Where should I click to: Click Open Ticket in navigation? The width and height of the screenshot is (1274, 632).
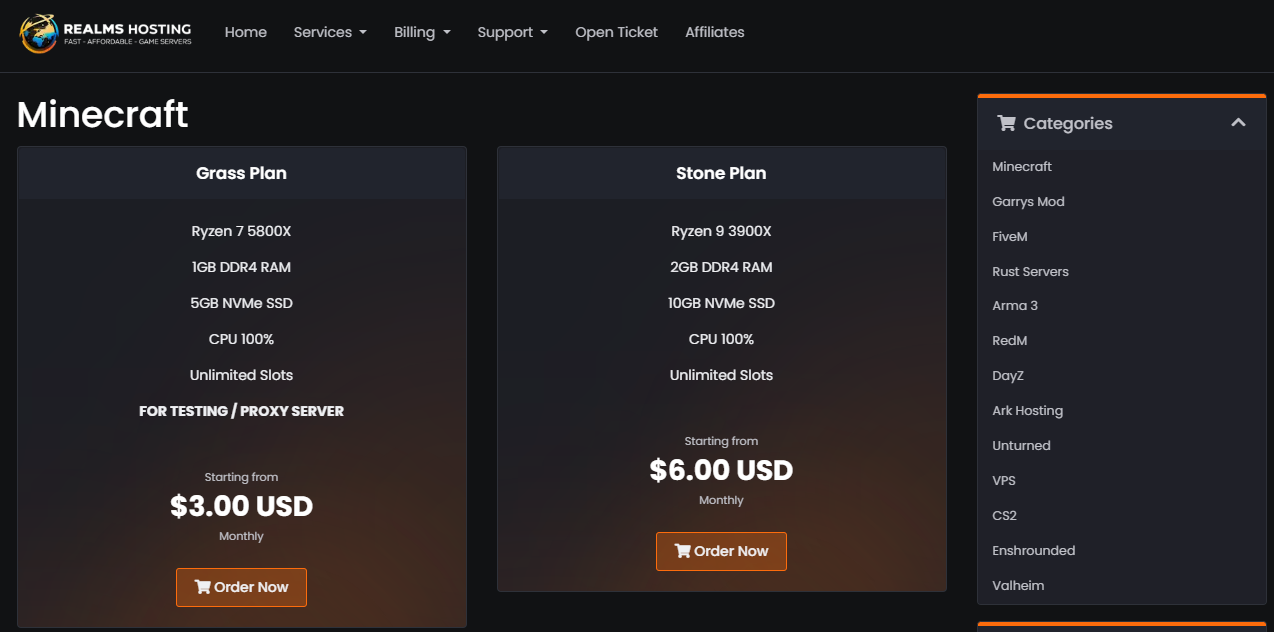coord(616,32)
